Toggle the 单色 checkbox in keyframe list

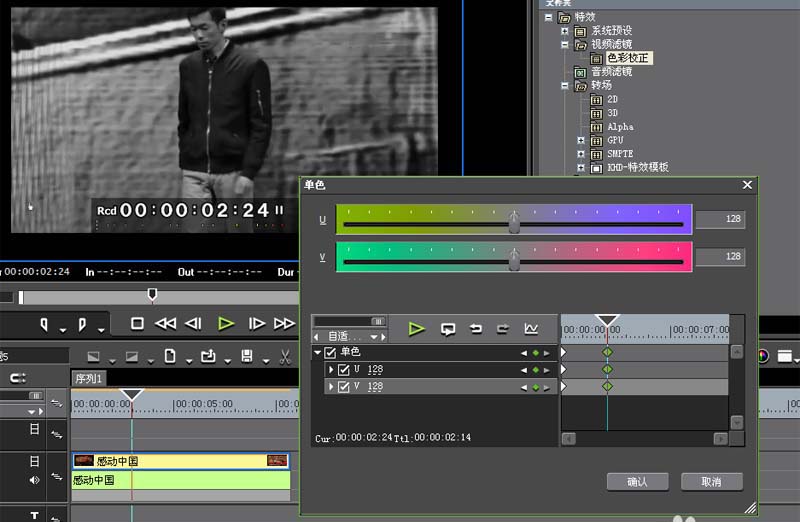[x=330, y=352]
